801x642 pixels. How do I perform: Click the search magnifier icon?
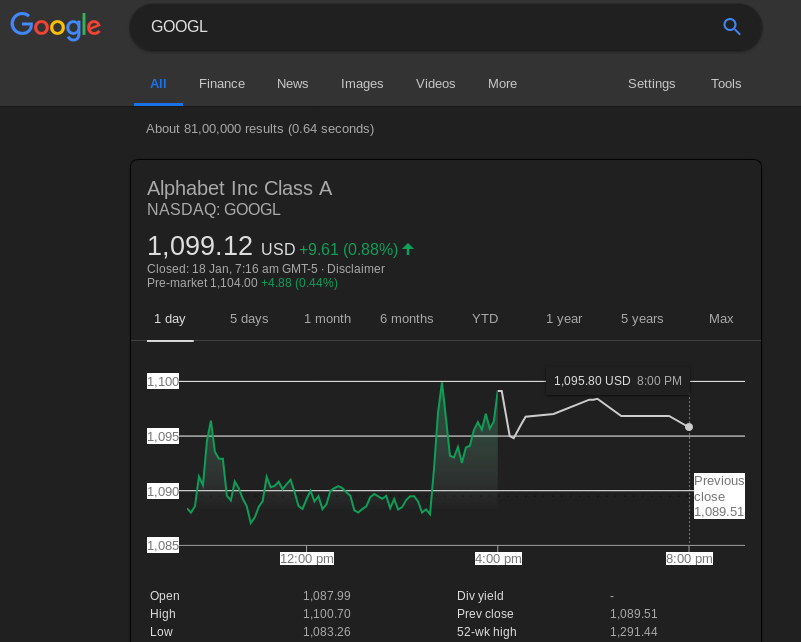(731, 27)
